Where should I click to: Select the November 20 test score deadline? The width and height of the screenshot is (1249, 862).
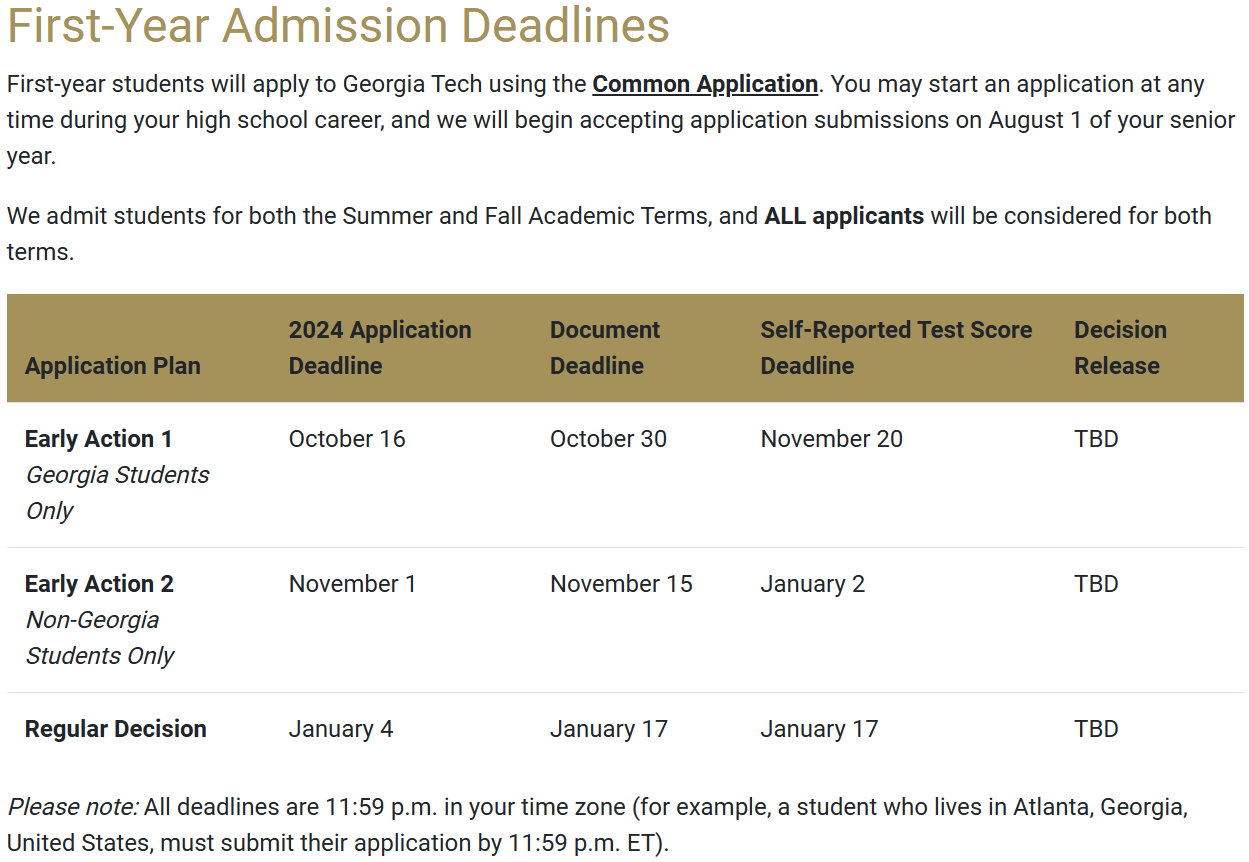tap(832, 439)
